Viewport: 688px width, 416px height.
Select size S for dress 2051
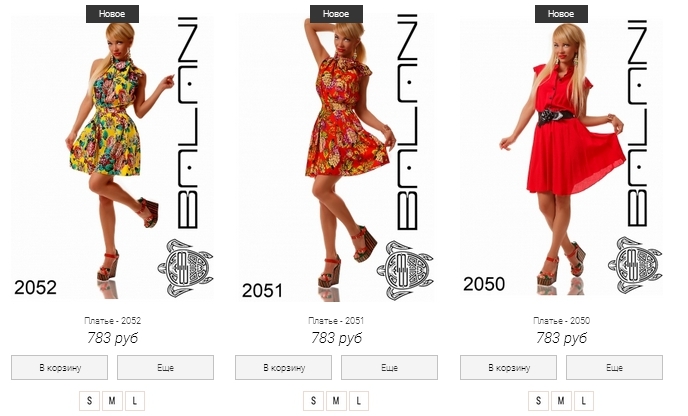pyautogui.click(x=313, y=401)
